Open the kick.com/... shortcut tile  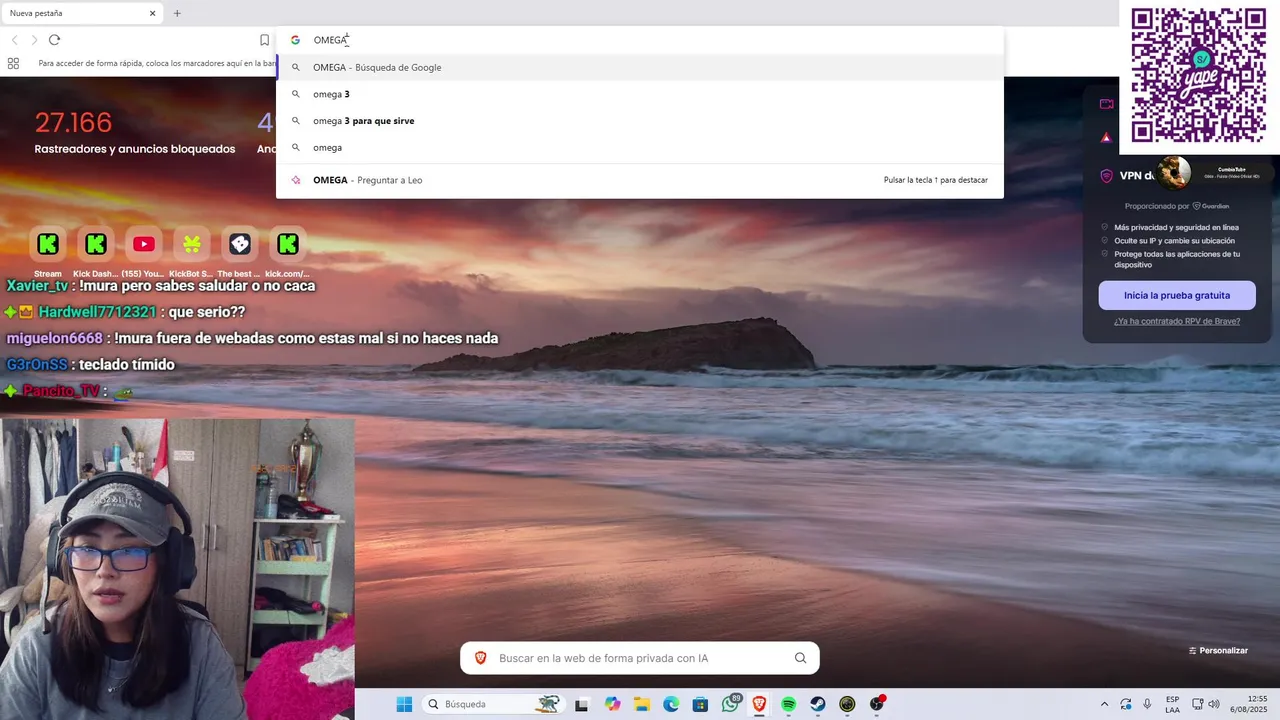click(x=288, y=244)
